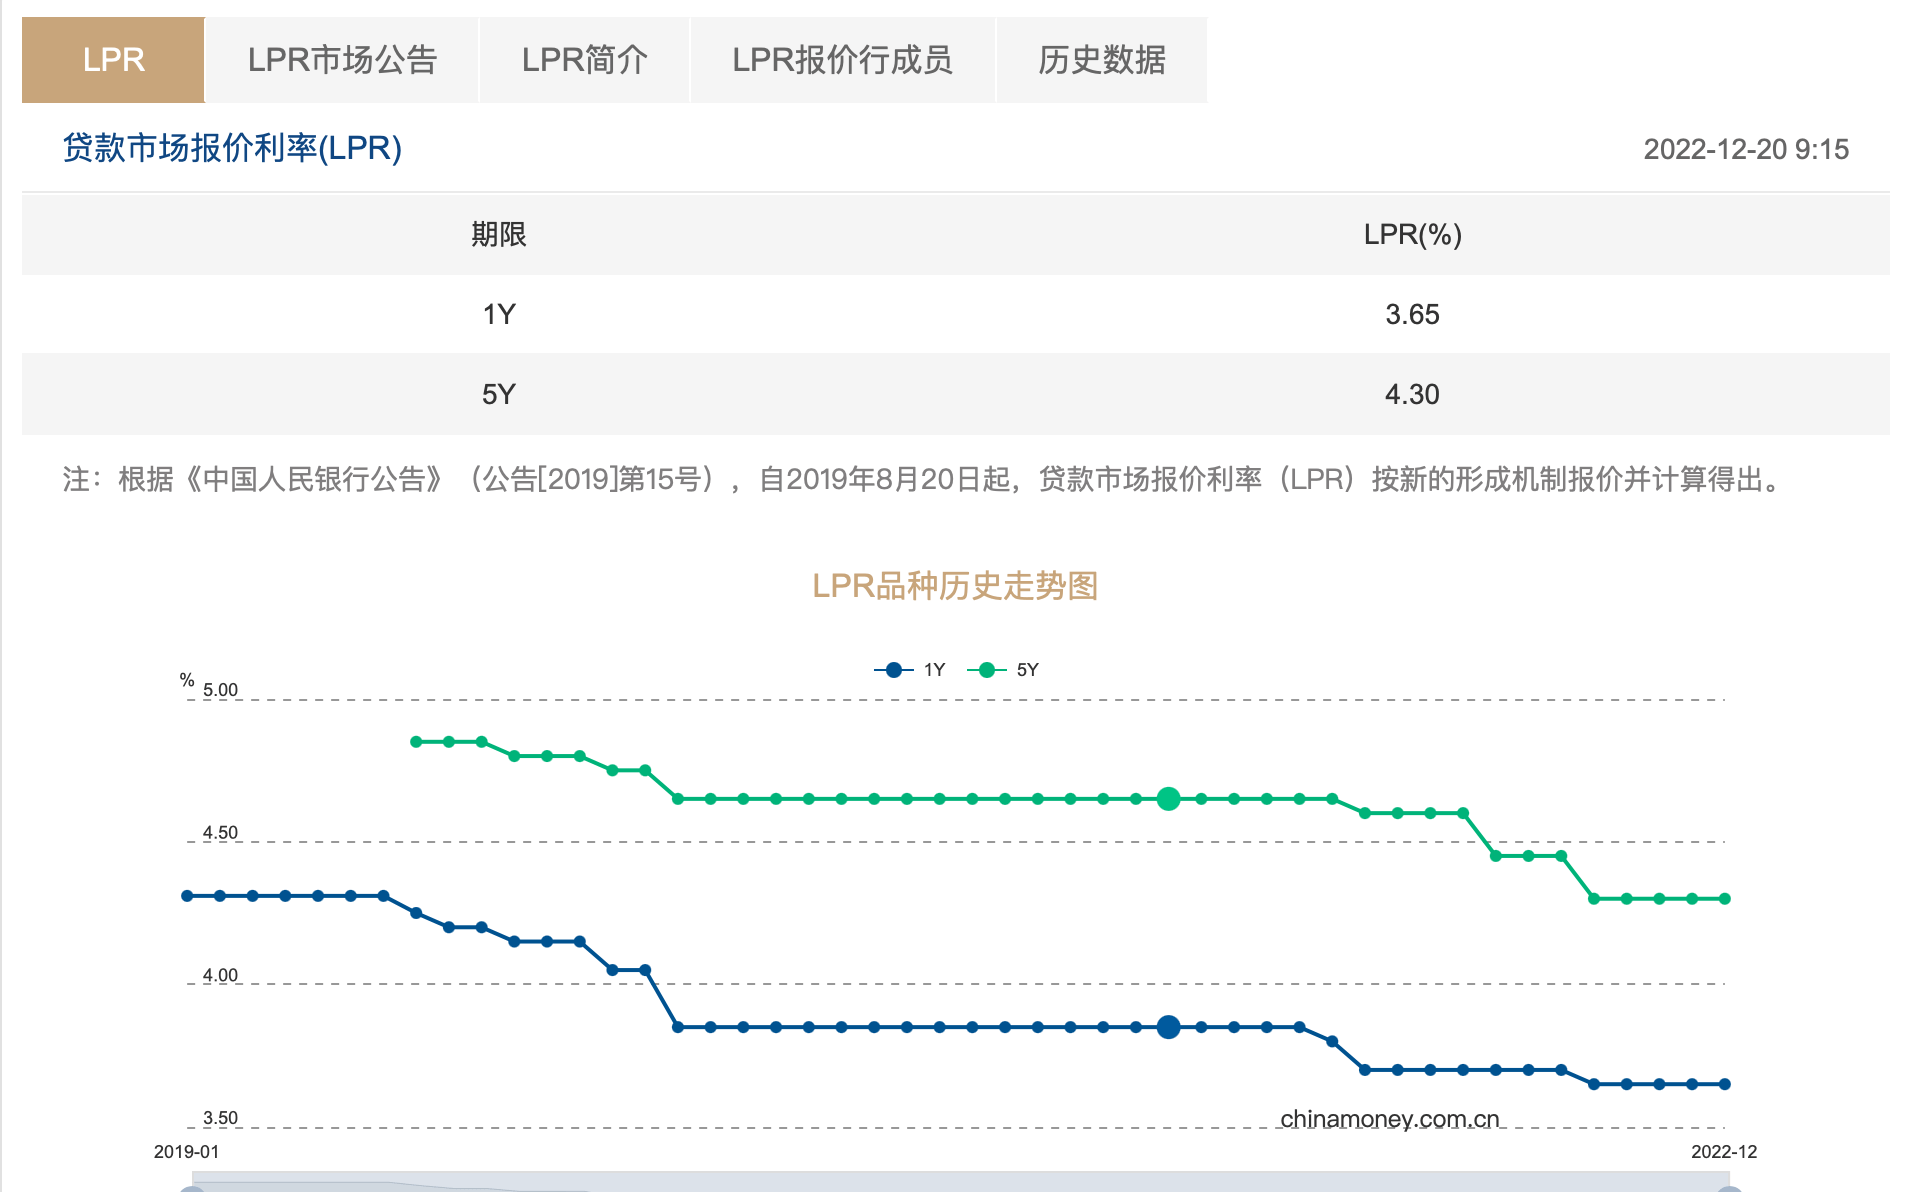Select the 5Y row in the rate table
The image size is (1908, 1192).
(x=954, y=394)
